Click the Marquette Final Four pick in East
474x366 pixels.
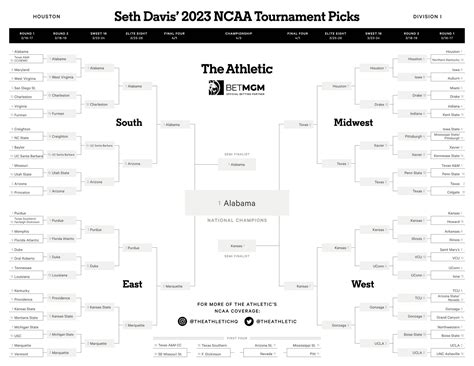175,286
